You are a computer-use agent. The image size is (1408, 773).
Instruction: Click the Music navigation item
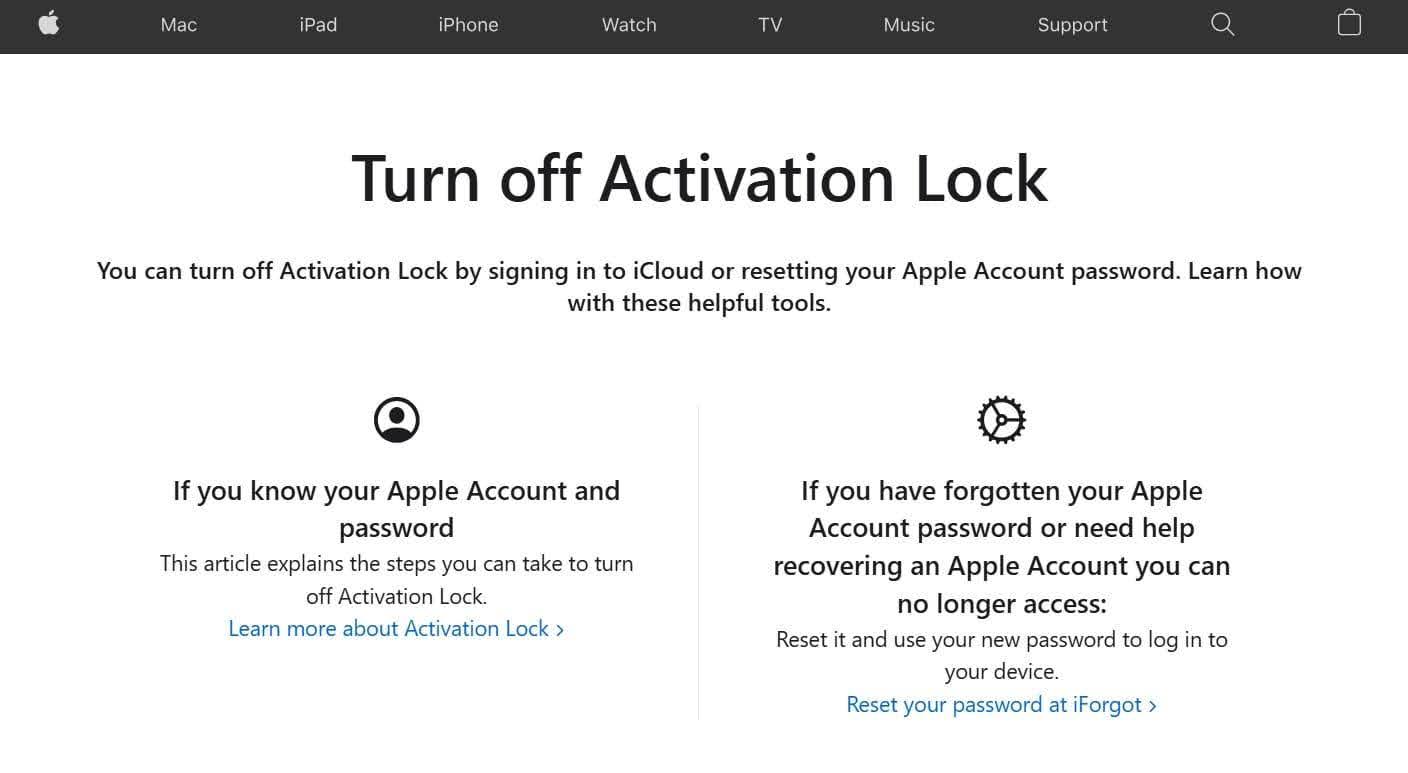pos(908,25)
